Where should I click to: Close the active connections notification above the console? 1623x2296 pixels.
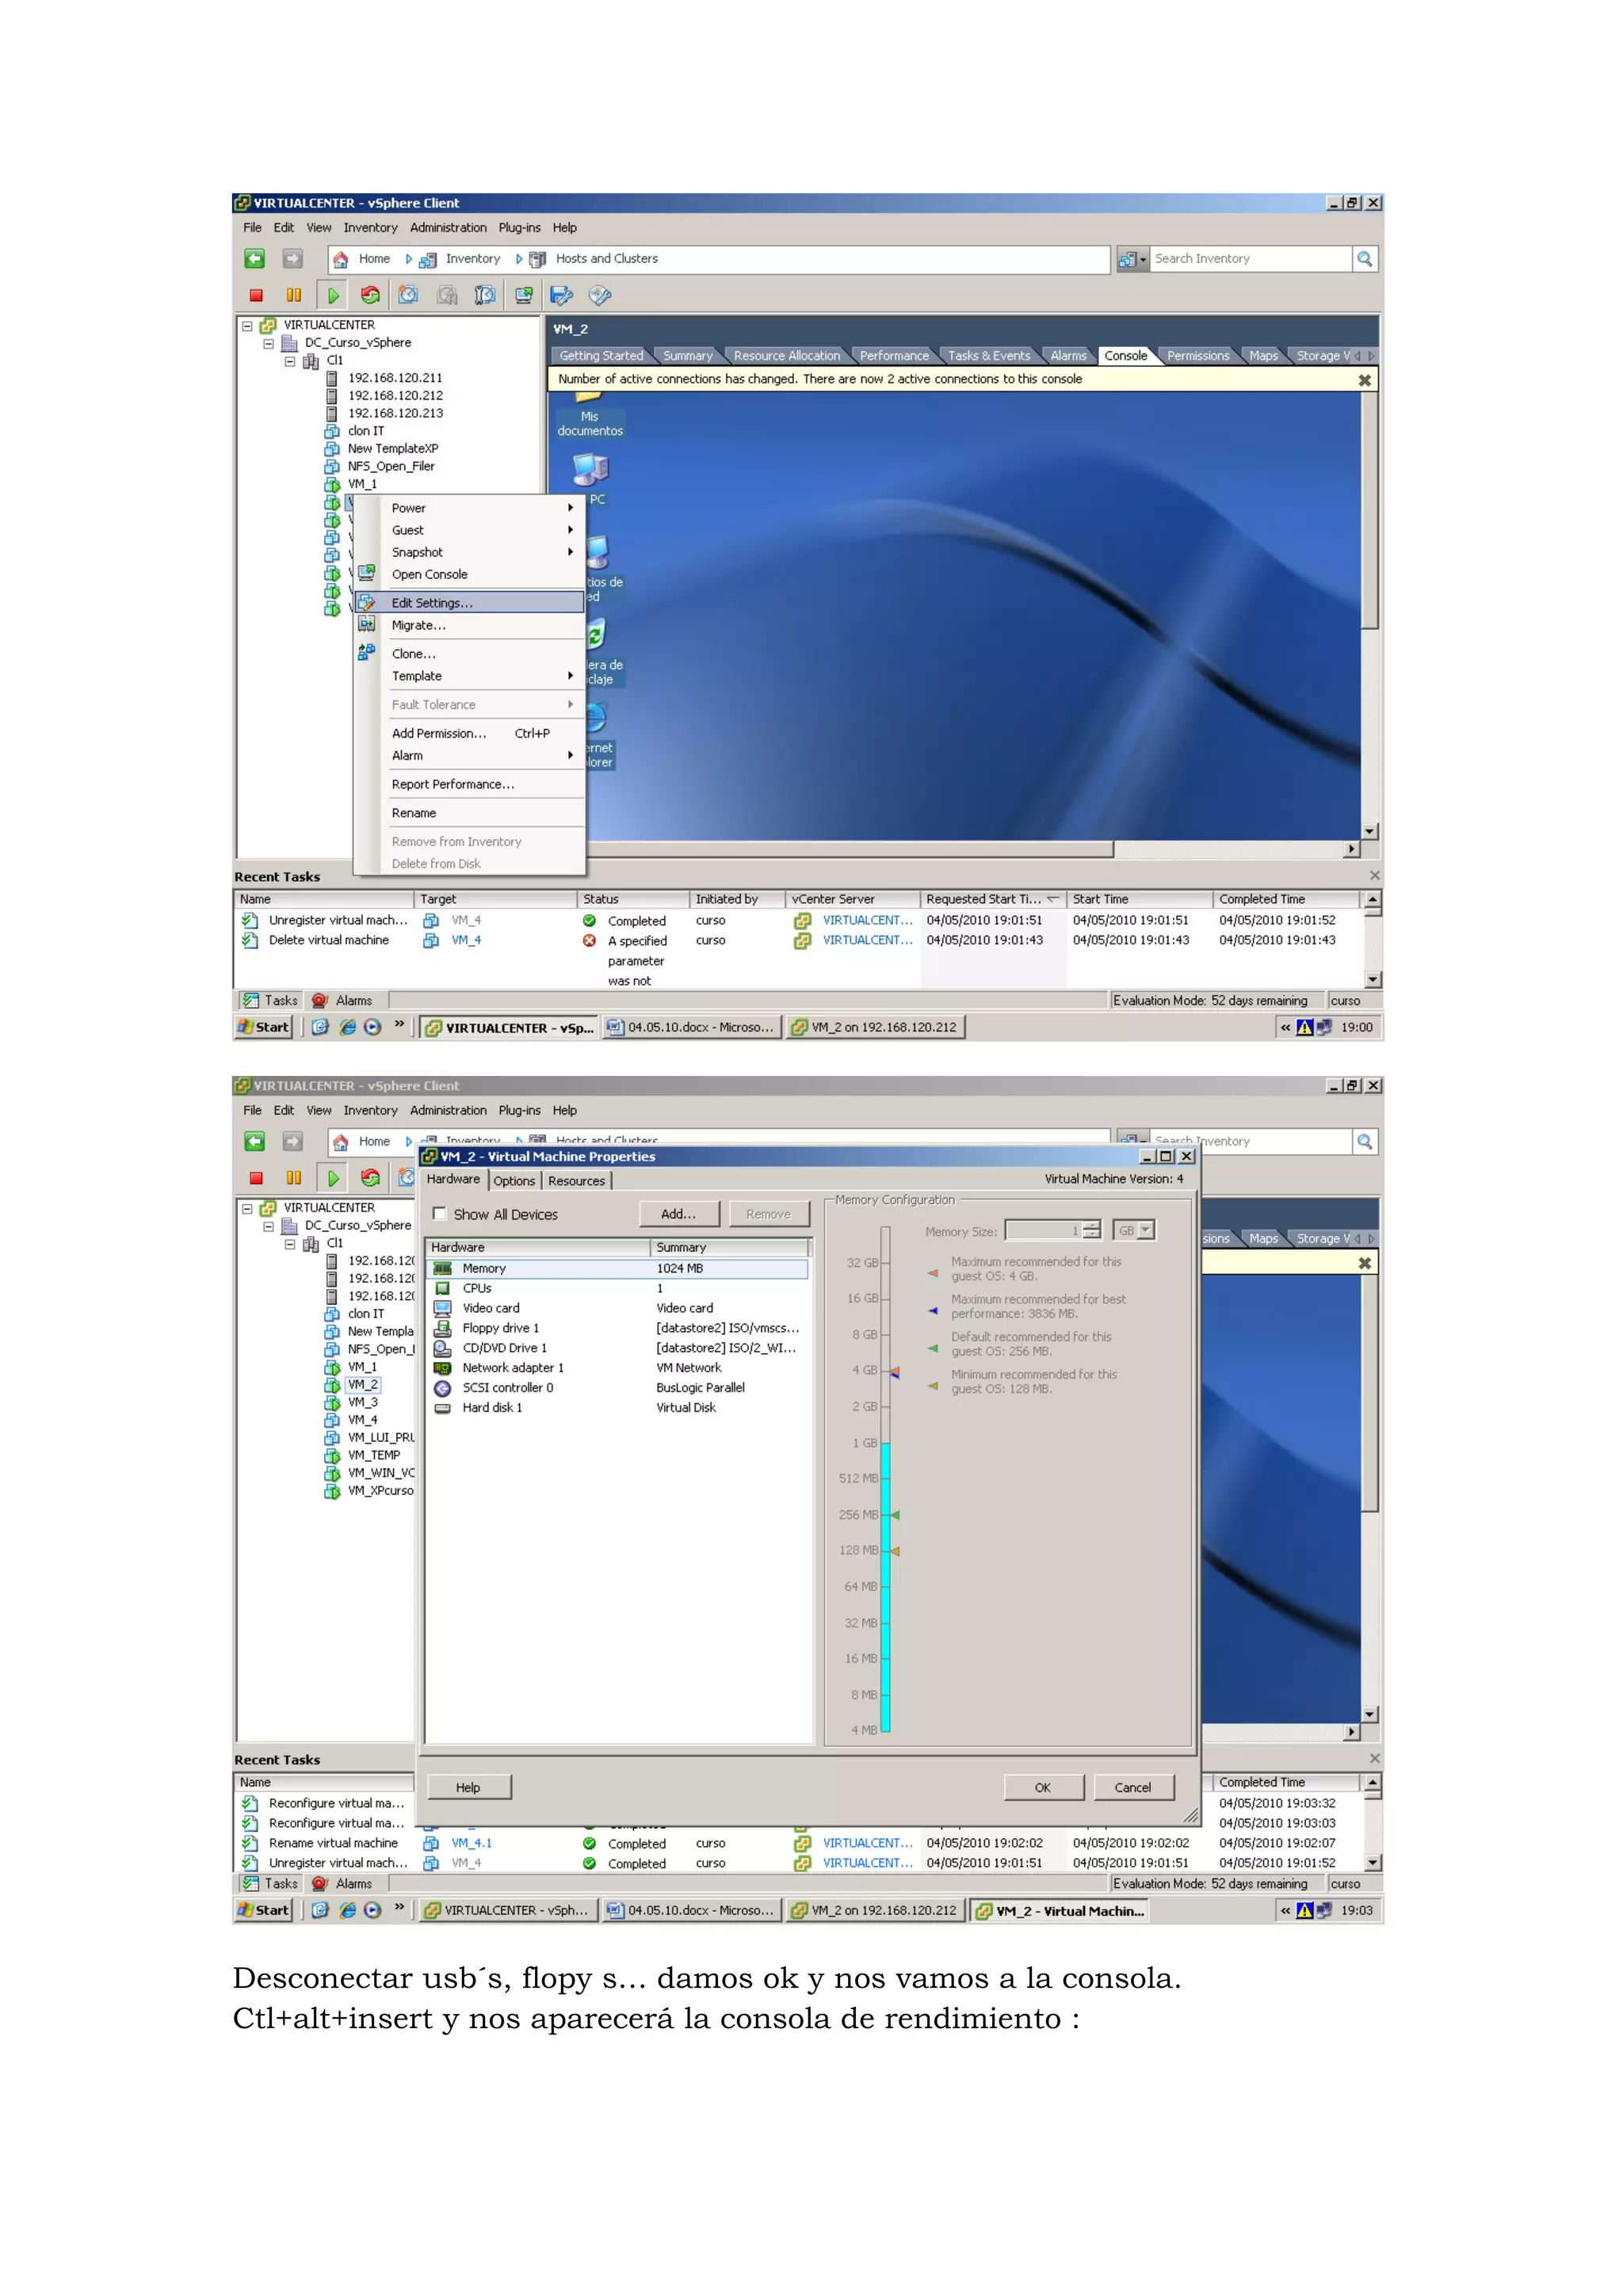1364,380
